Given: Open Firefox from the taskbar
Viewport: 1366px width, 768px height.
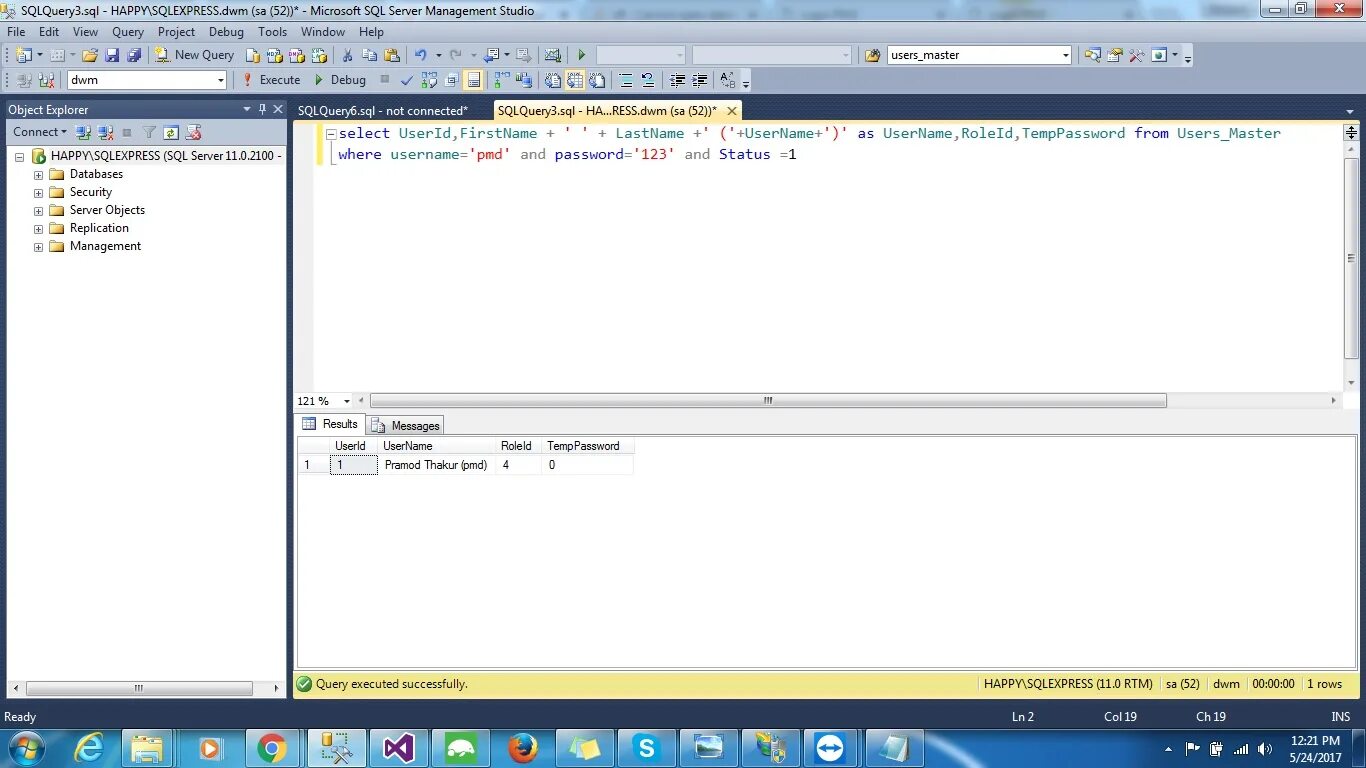Looking at the screenshot, I should [522, 748].
